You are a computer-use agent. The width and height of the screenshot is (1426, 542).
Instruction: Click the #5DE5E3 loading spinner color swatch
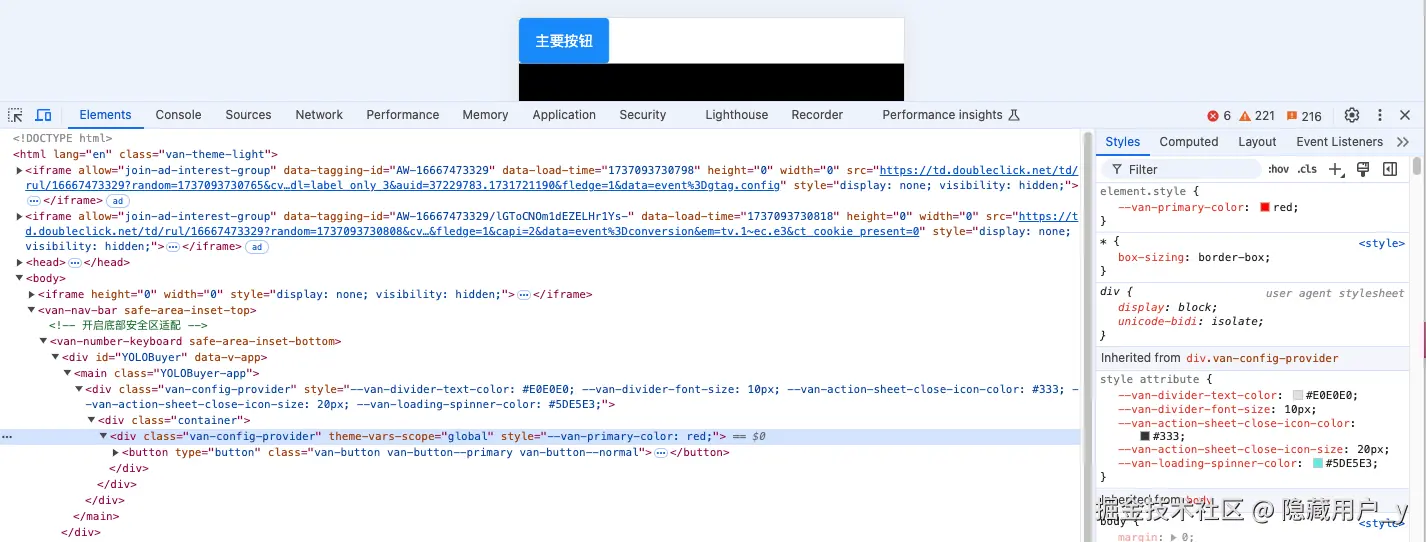1318,464
